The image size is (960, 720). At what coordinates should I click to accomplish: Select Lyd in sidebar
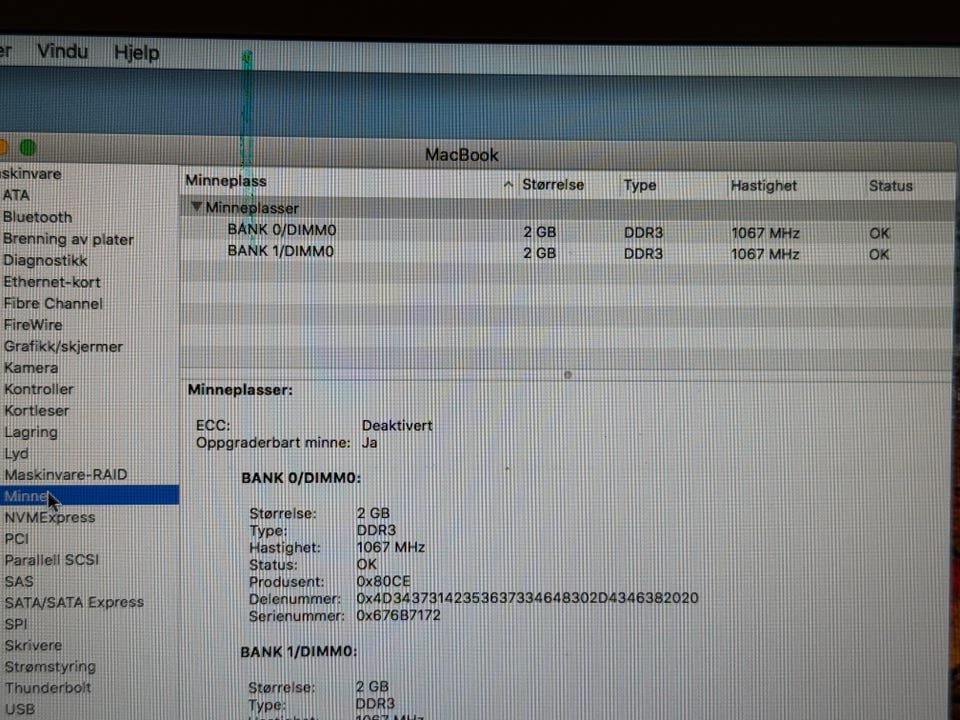(x=17, y=454)
